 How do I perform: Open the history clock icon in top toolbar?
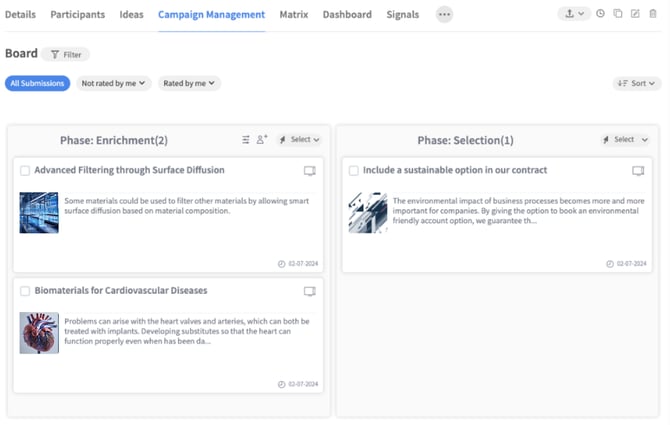click(x=600, y=14)
